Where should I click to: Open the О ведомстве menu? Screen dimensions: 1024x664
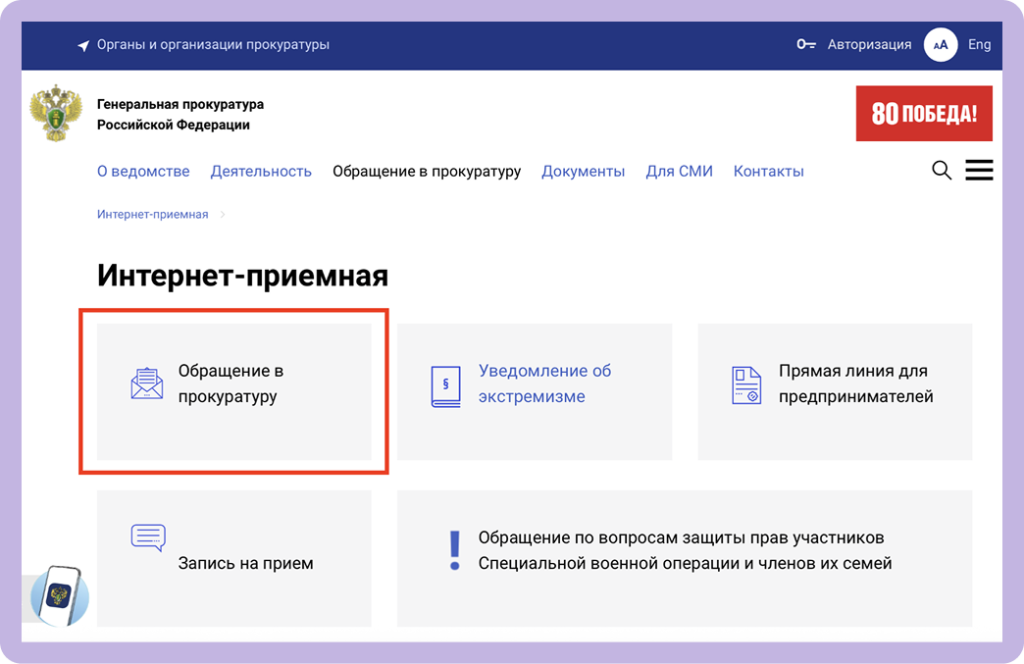(x=143, y=171)
